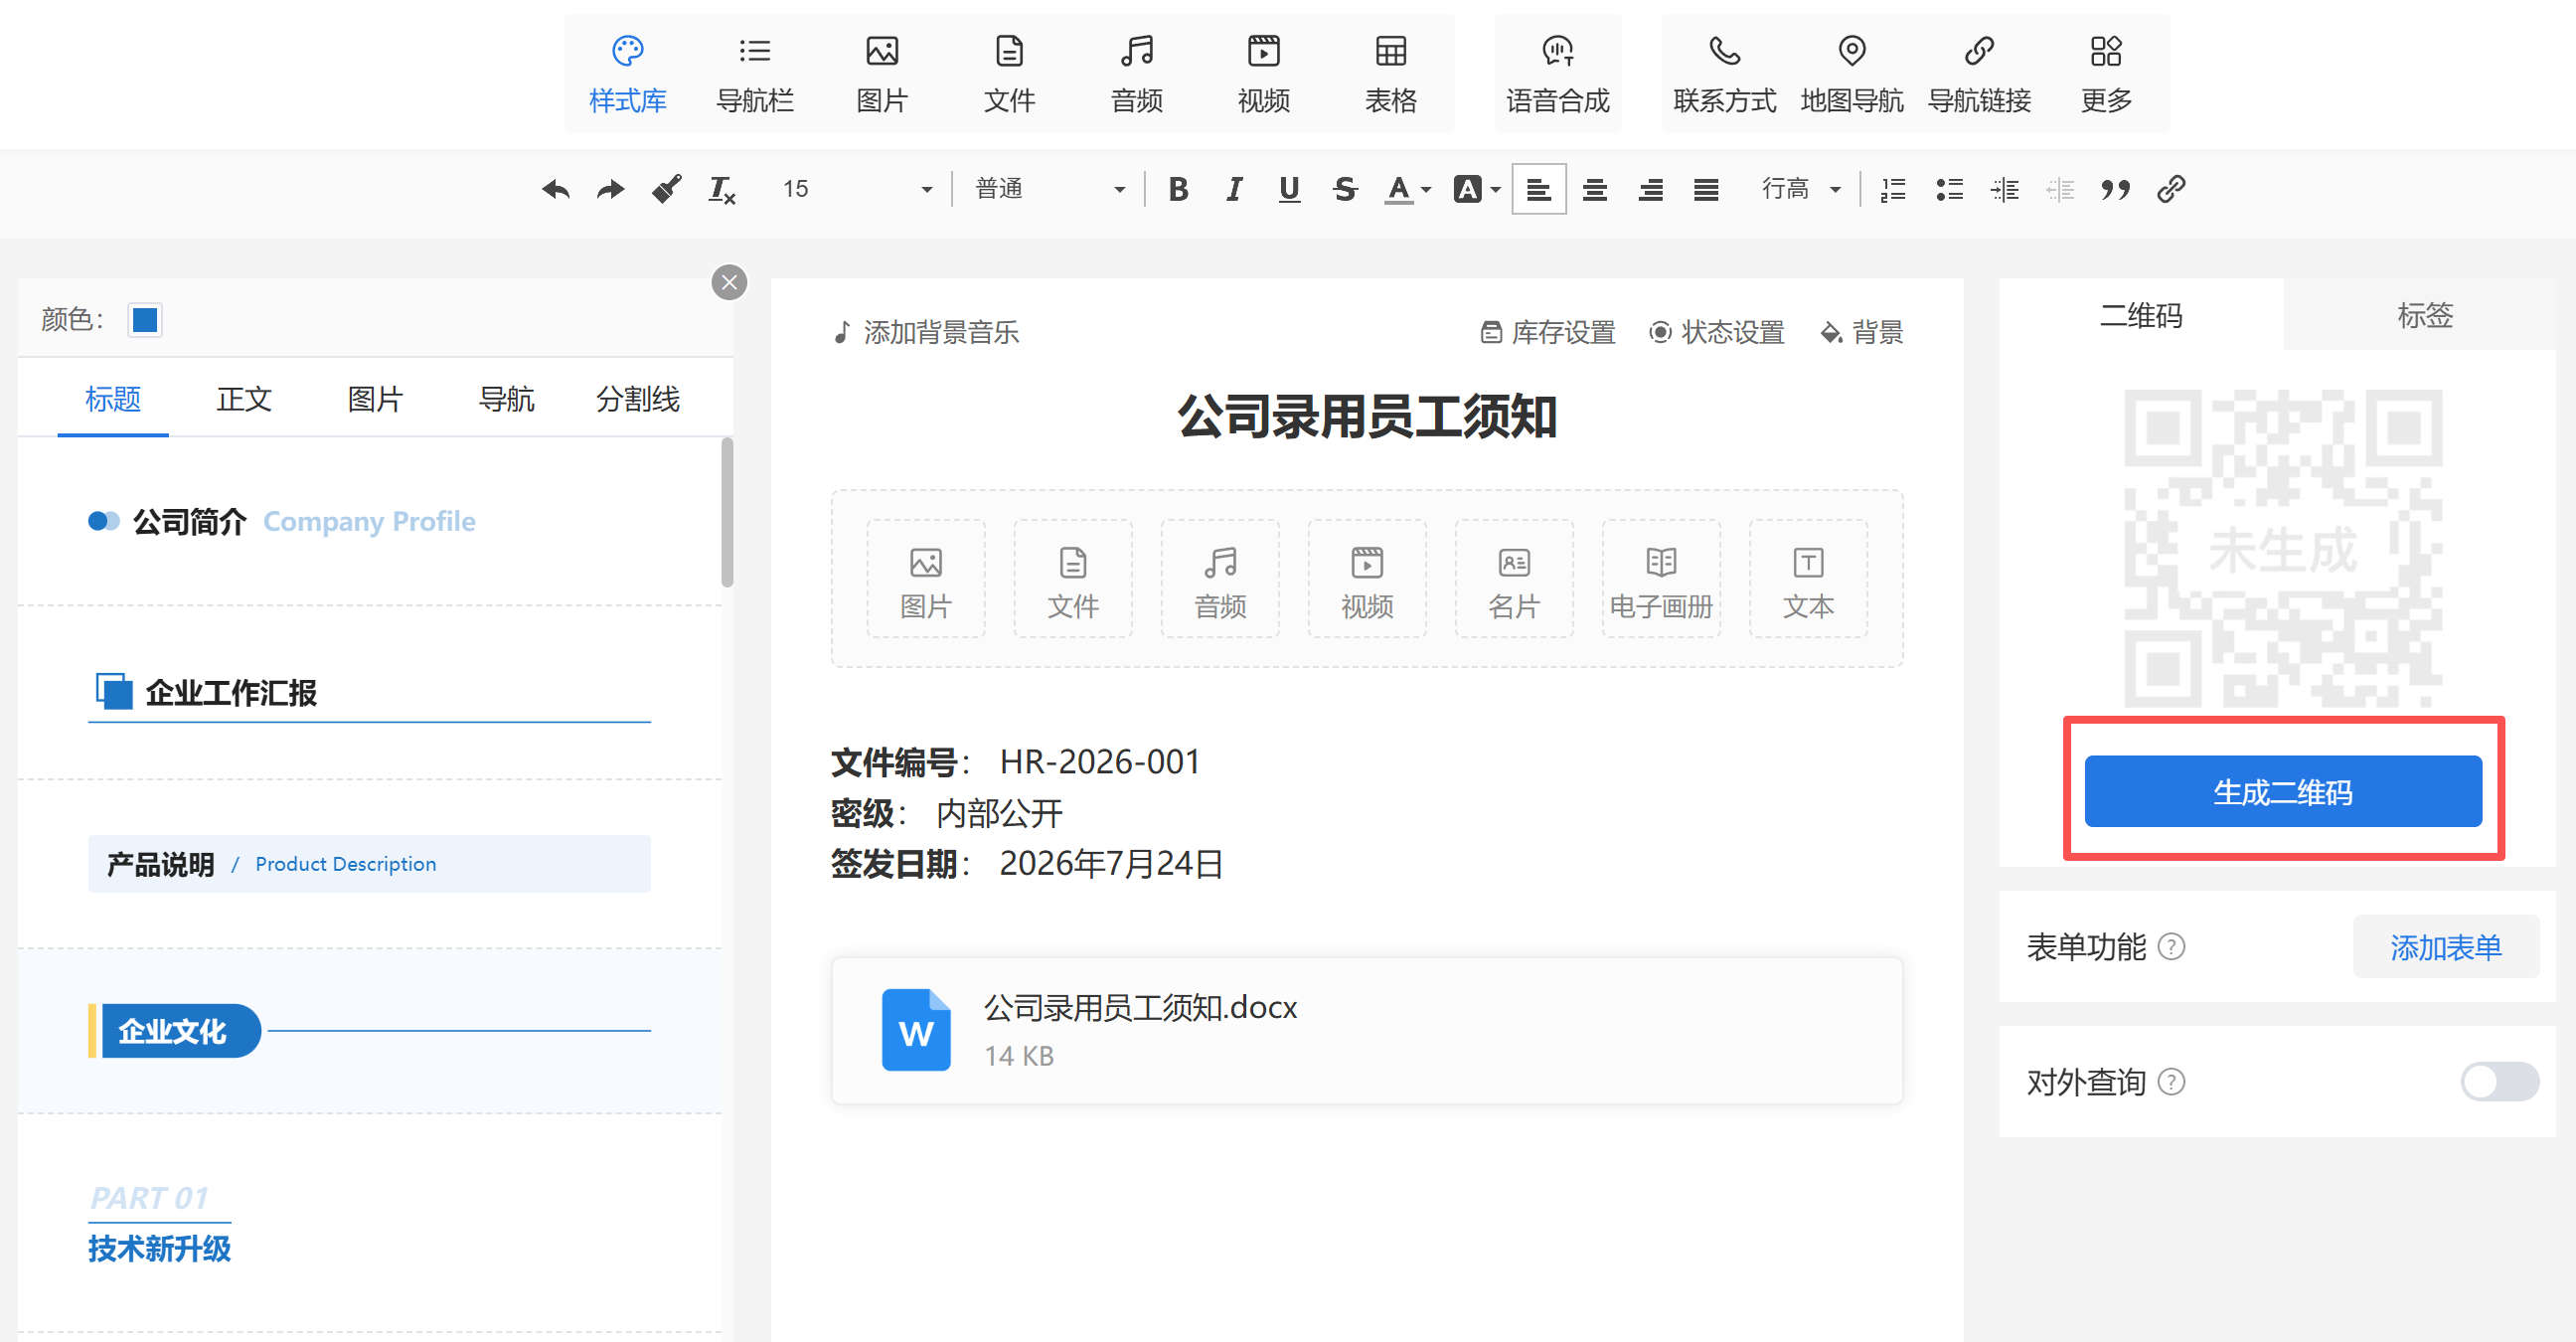The width and height of the screenshot is (2576, 1342).
Task: Toggle the 对外查询 switch
Action: 2499,1082
